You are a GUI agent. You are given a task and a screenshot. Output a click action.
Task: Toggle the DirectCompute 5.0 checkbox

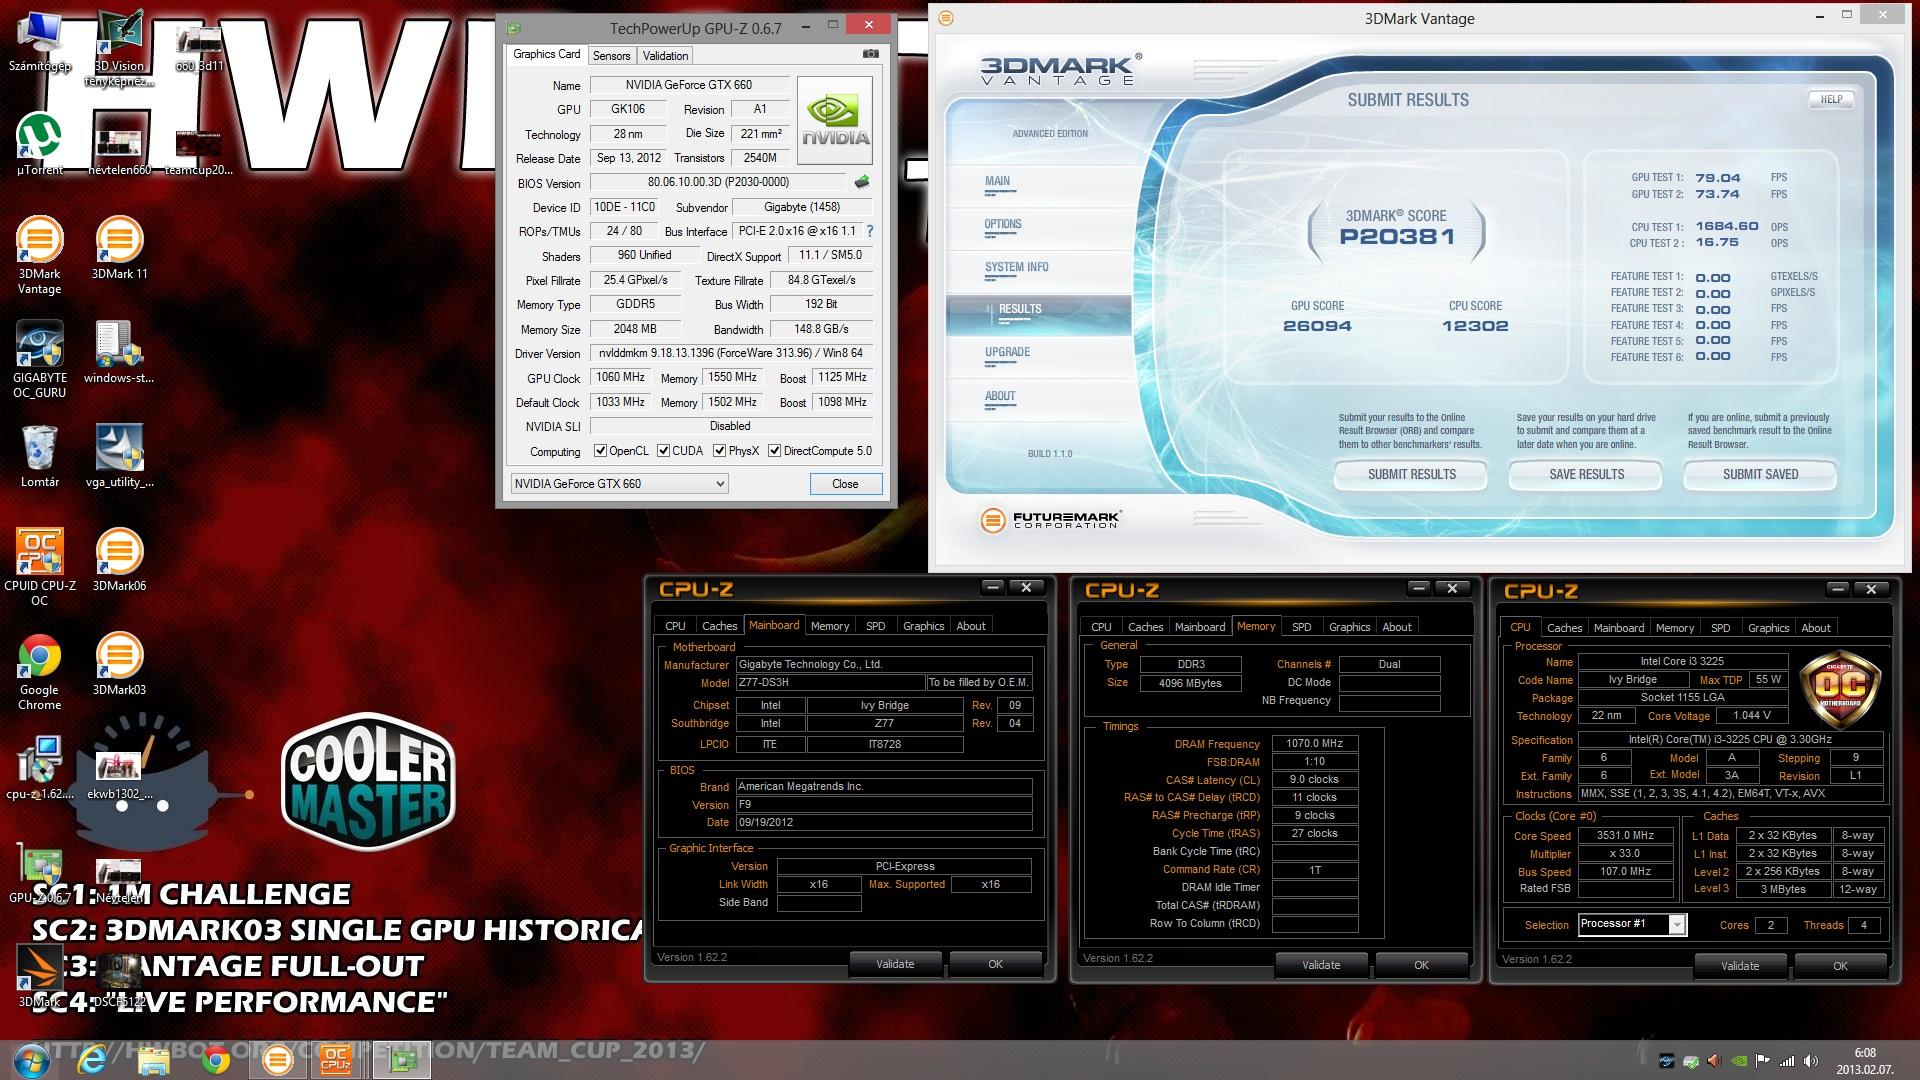coord(774,451)
